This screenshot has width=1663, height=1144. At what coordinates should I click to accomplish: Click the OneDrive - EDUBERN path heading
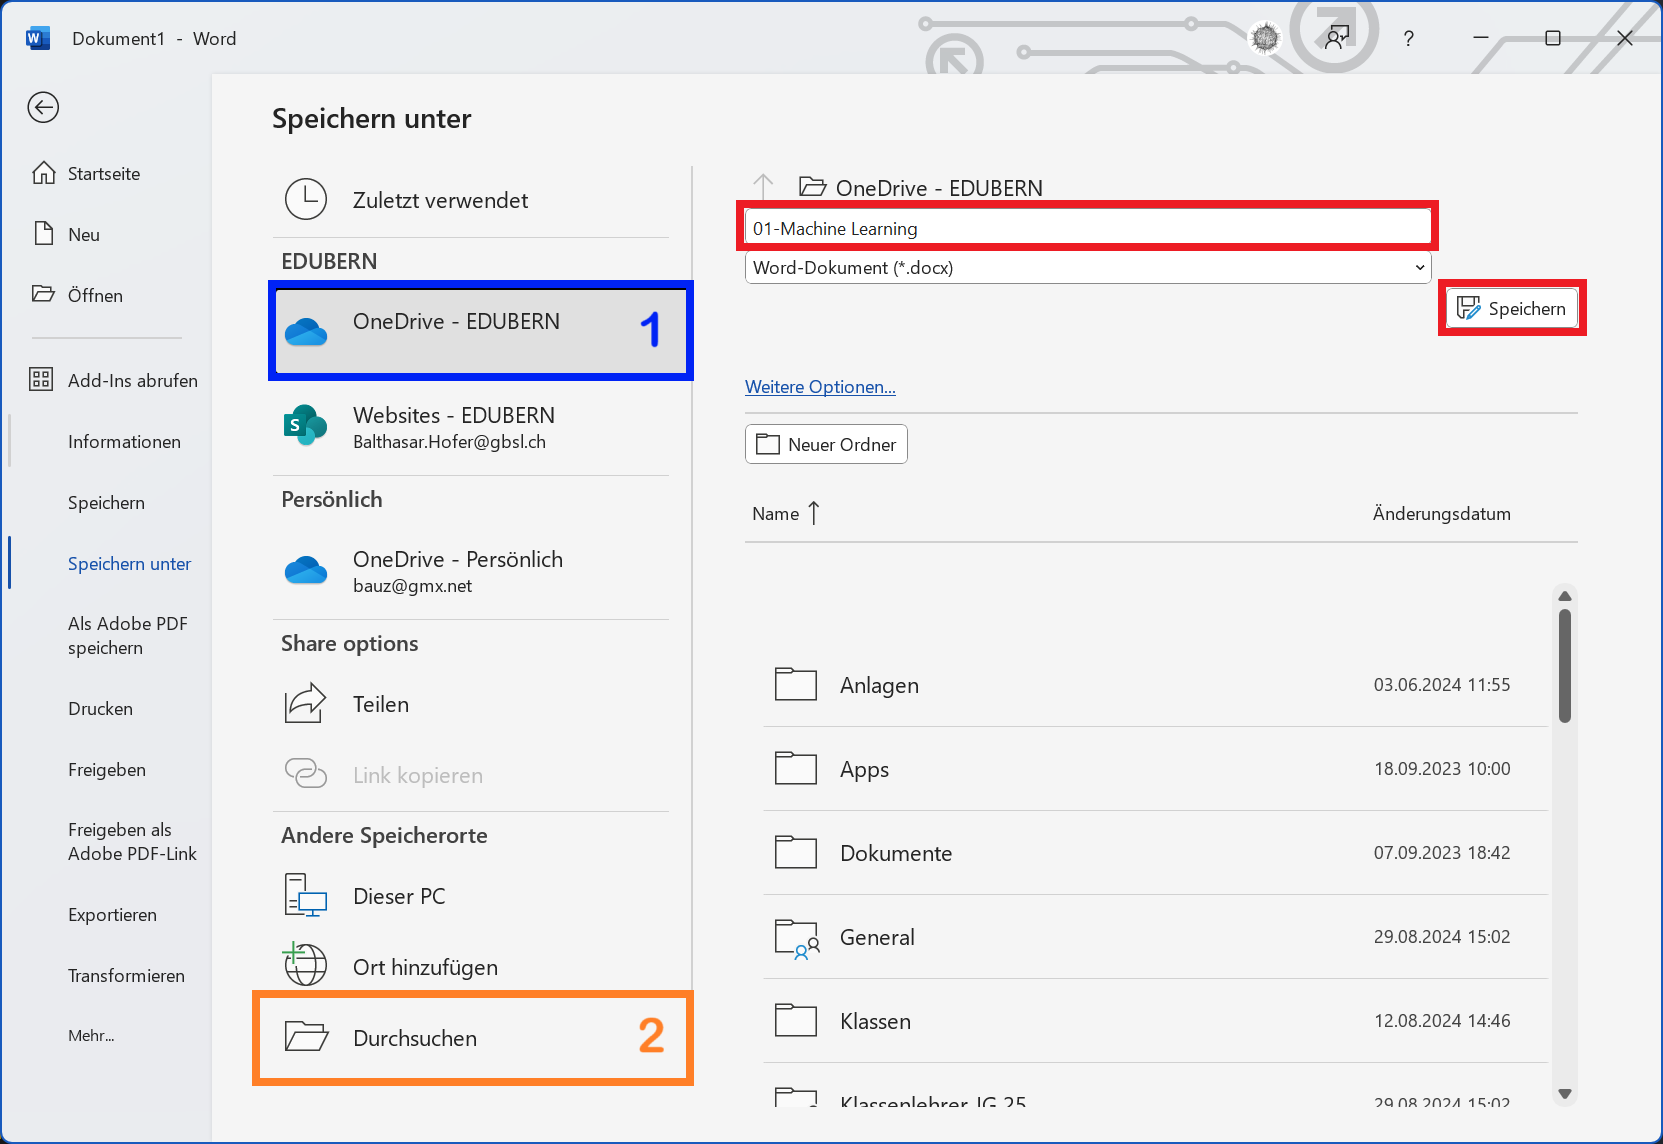point(939,187)
